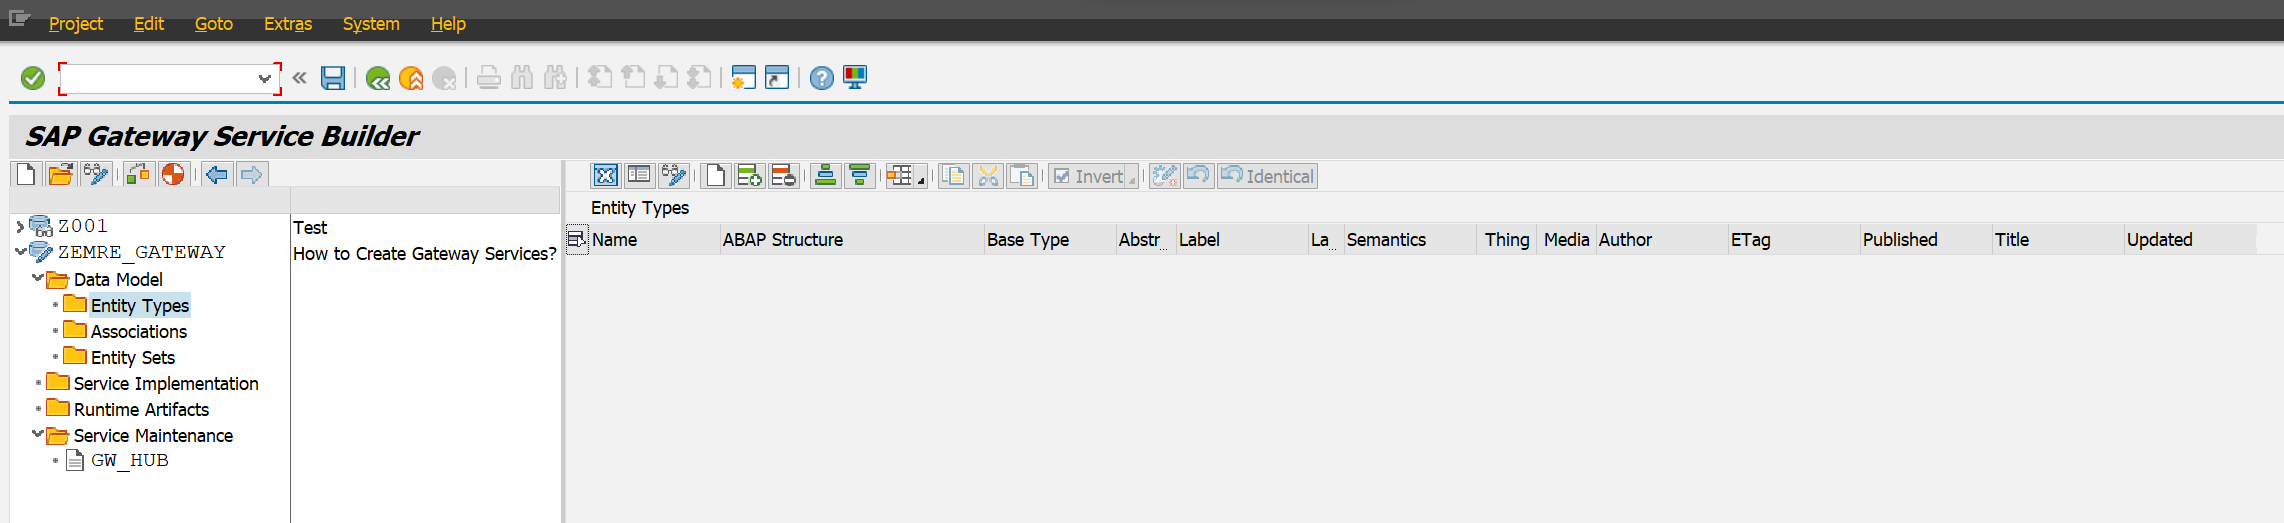Select the Service Implementation folder

166,383
